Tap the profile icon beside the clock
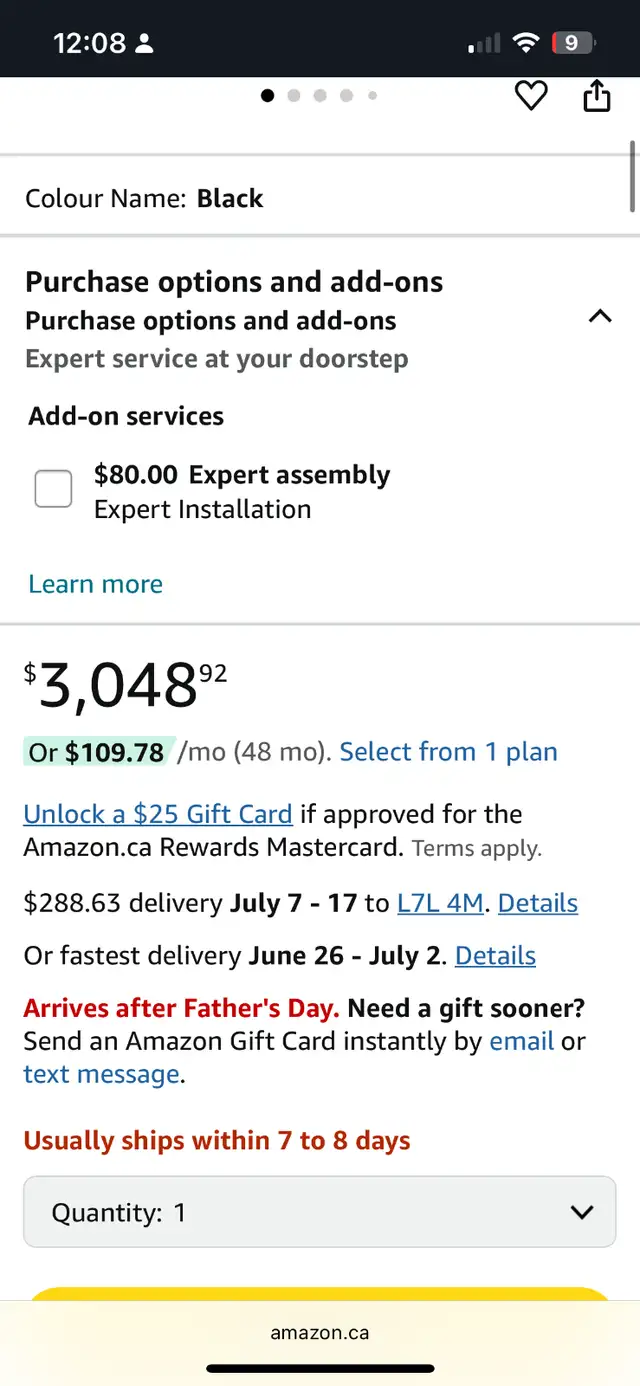 tap(144, 44)
